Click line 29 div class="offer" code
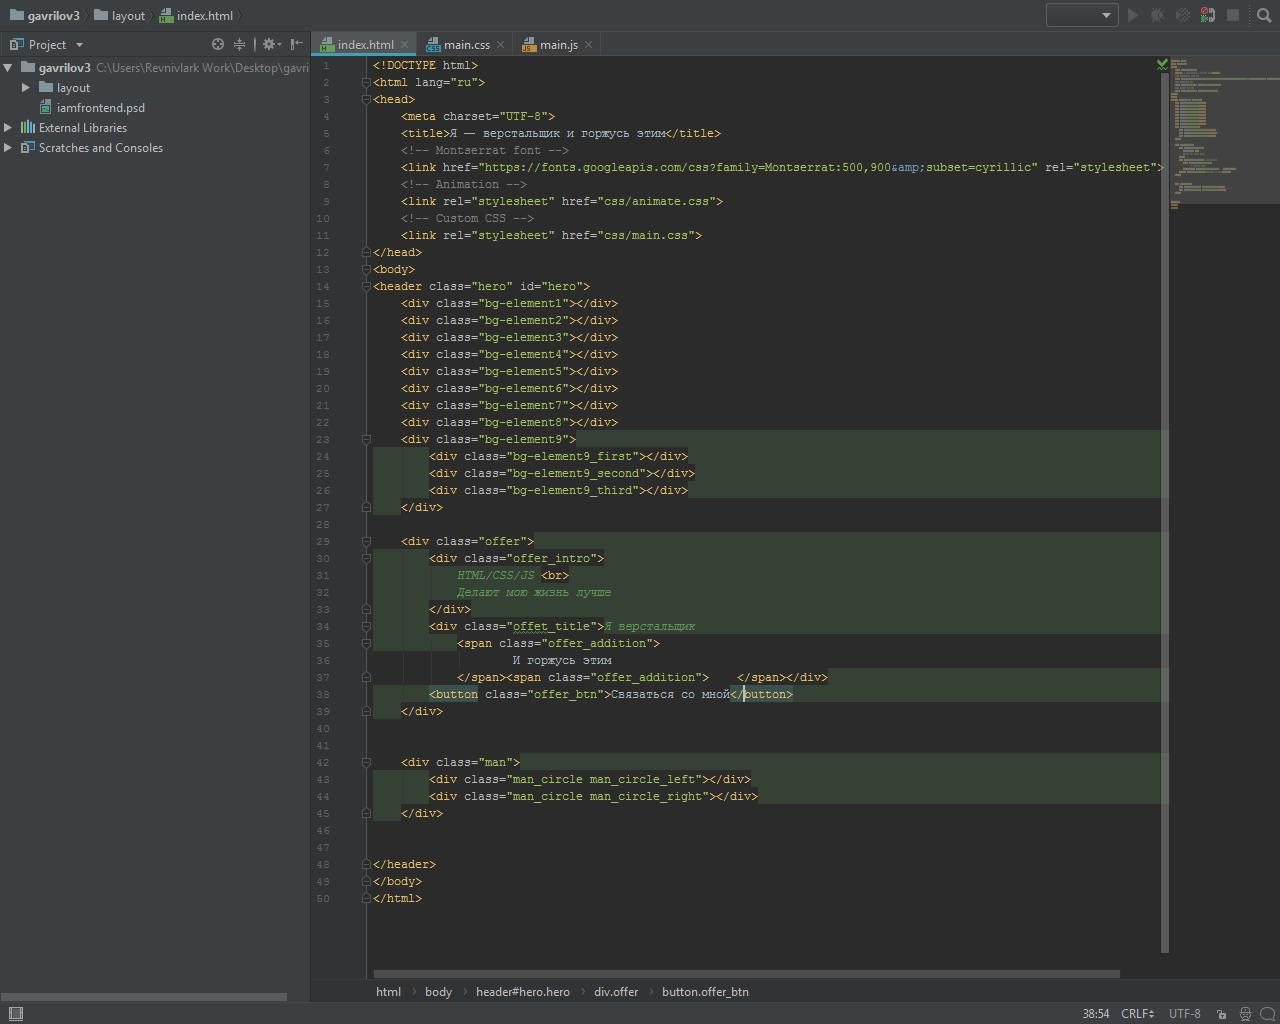 [x=467, y=541]
